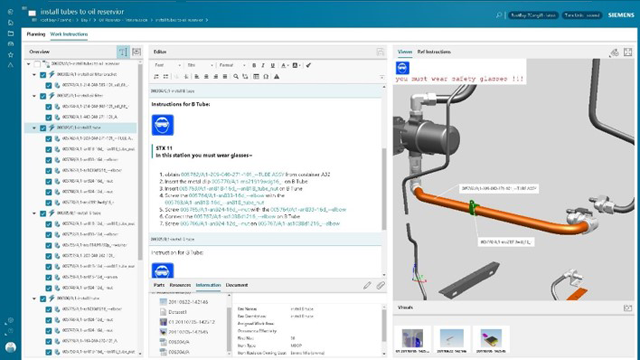Switch to the Planning tab
This screenshot has height=360, width=640.
(36, 34)
